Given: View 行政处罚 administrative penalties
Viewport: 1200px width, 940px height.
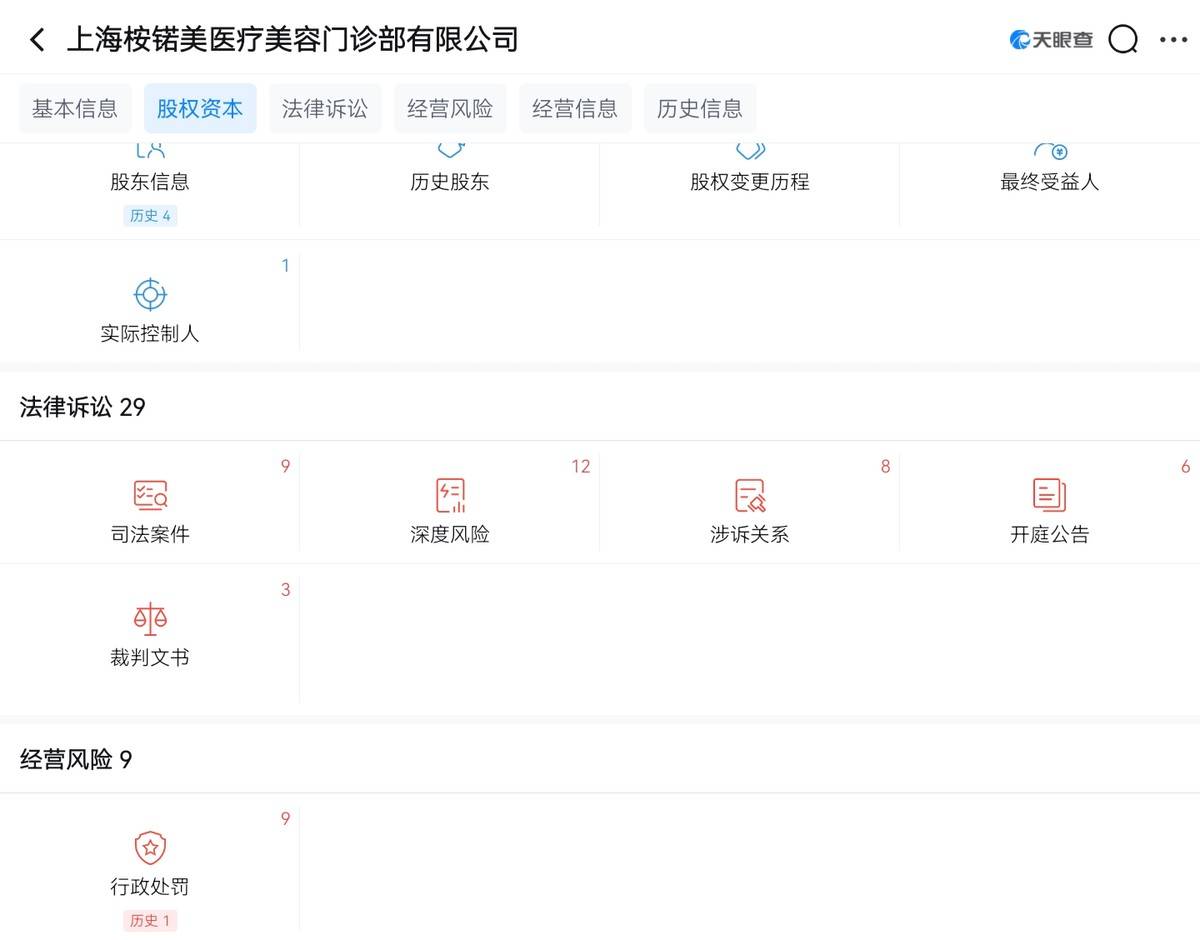Looking at the screenshot, I should [x=150, y=862].
